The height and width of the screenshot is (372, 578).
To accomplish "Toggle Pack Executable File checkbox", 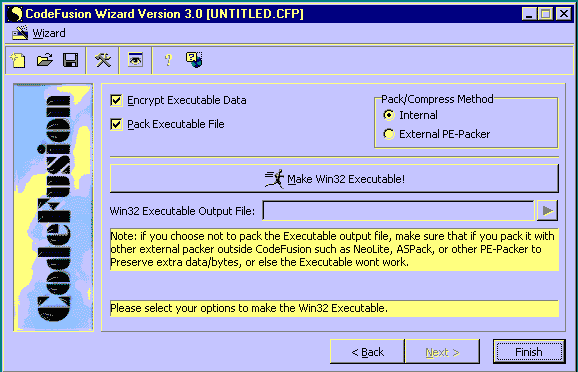I will 116,124.
